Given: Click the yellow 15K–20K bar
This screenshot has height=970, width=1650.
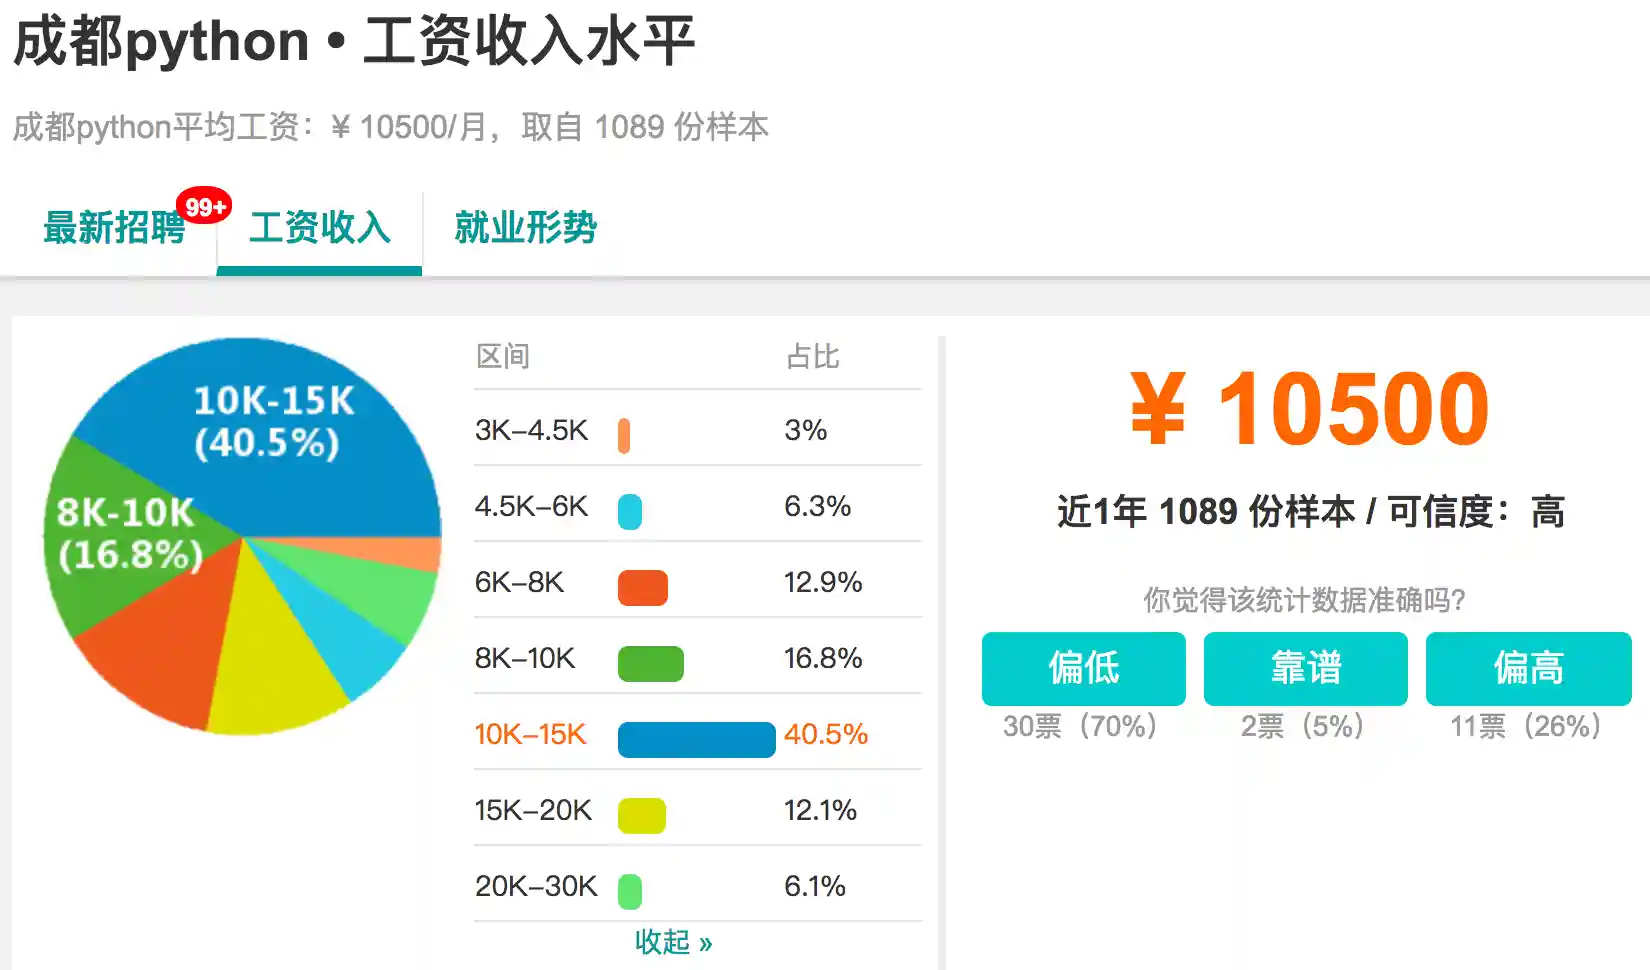Looking at the screenshot, I should 641,816.
